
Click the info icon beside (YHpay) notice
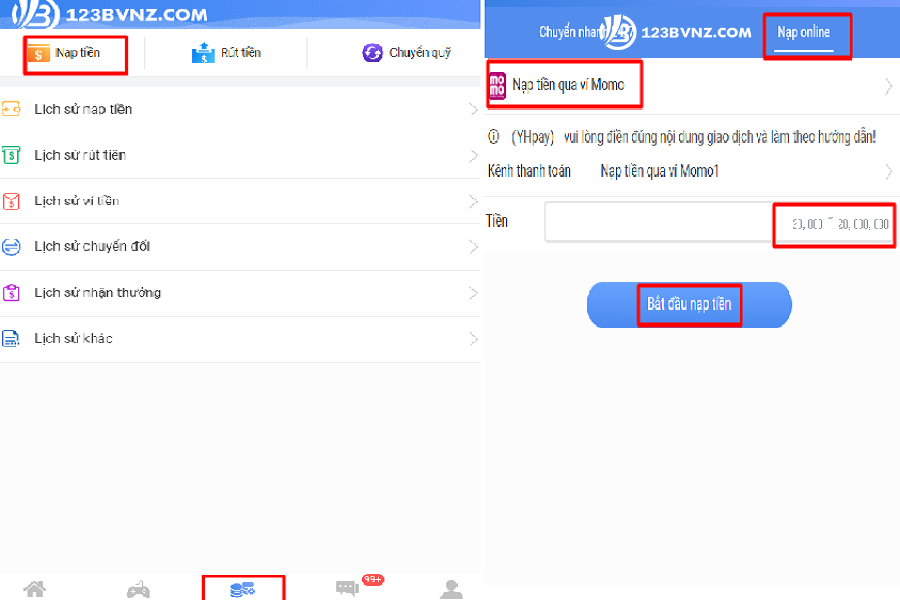click(494, 137)
